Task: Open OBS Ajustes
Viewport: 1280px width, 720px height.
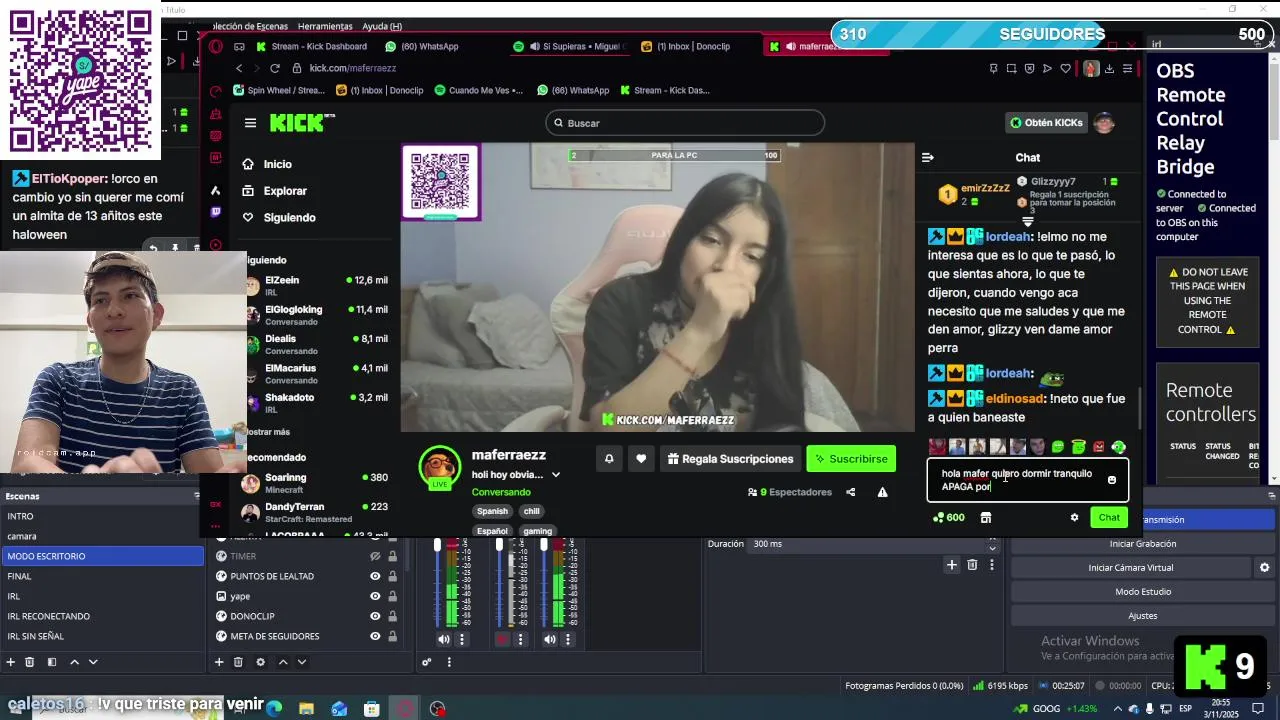Action: tap(1142, 616)
